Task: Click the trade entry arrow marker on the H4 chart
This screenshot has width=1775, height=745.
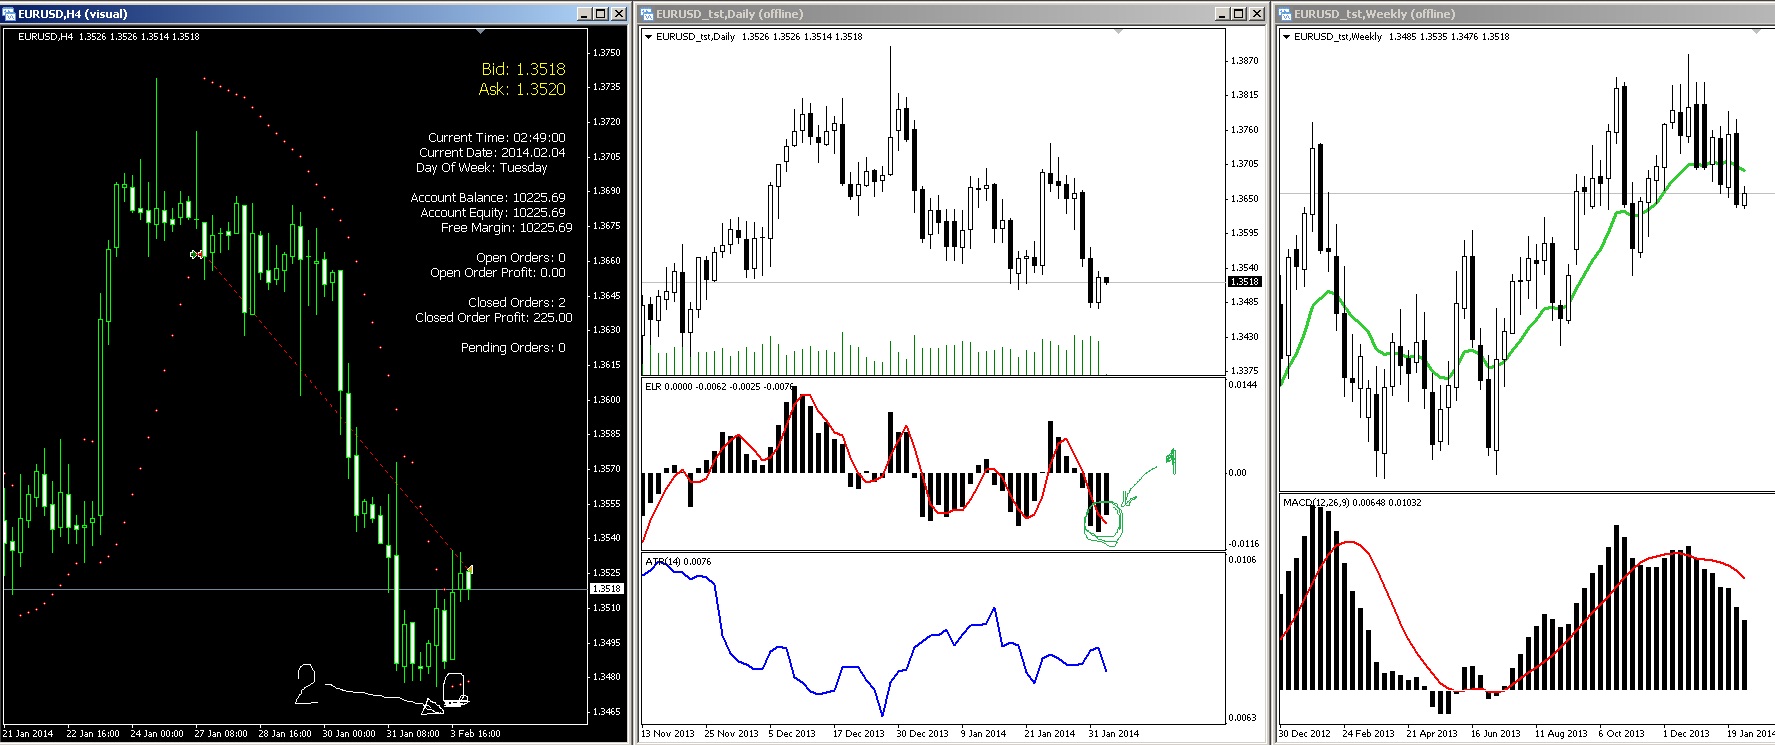Action: coord(197,255)
